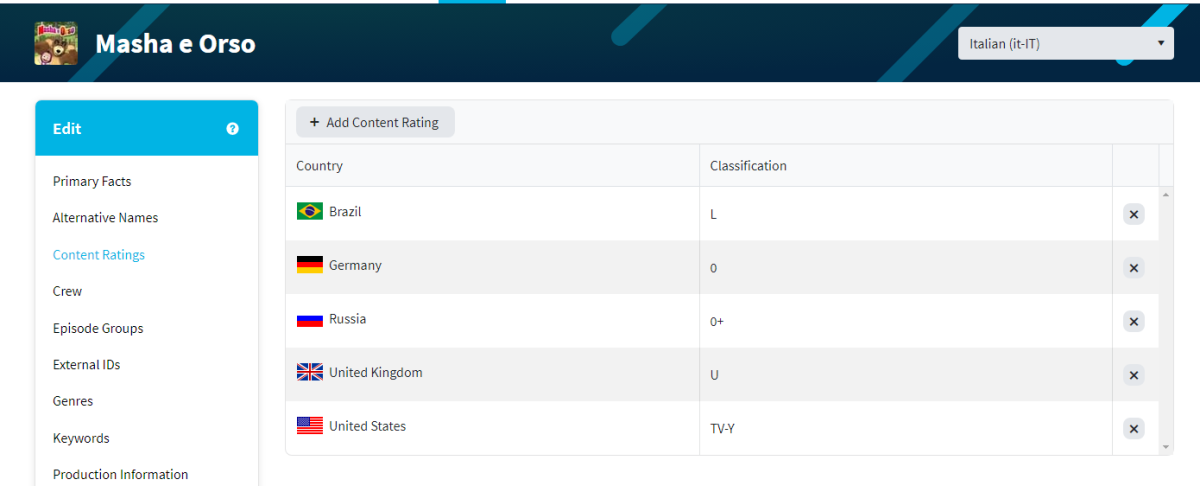Click the Germany country name
The width and height of the screenshot is (1200, 486).
[355, 265]
